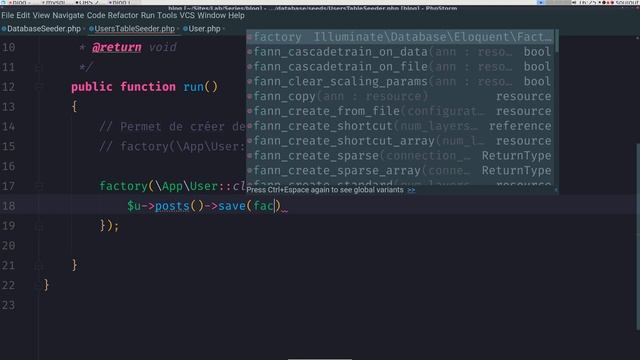Click the fold end marker on line 19
The height and width of the screenshot is (360, 640).
[38, 226]
